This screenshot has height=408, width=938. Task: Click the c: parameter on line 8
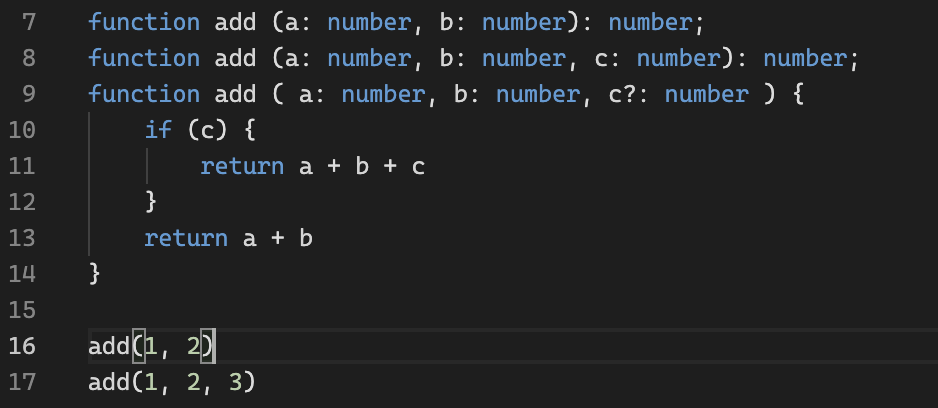[x=607, y=58]
